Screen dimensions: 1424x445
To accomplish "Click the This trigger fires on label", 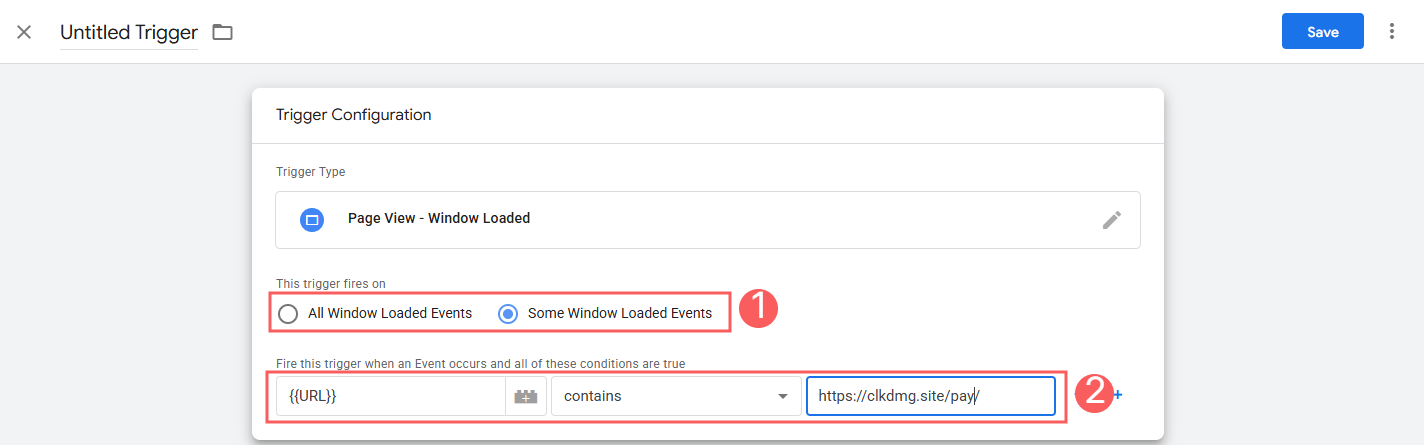I will pos(331,284).
